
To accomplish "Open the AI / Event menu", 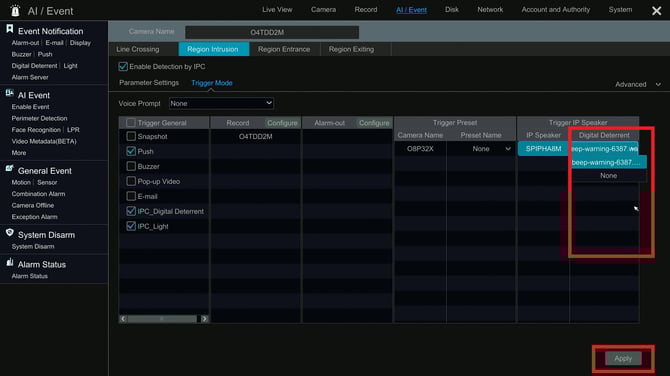I will click(411, 10).
